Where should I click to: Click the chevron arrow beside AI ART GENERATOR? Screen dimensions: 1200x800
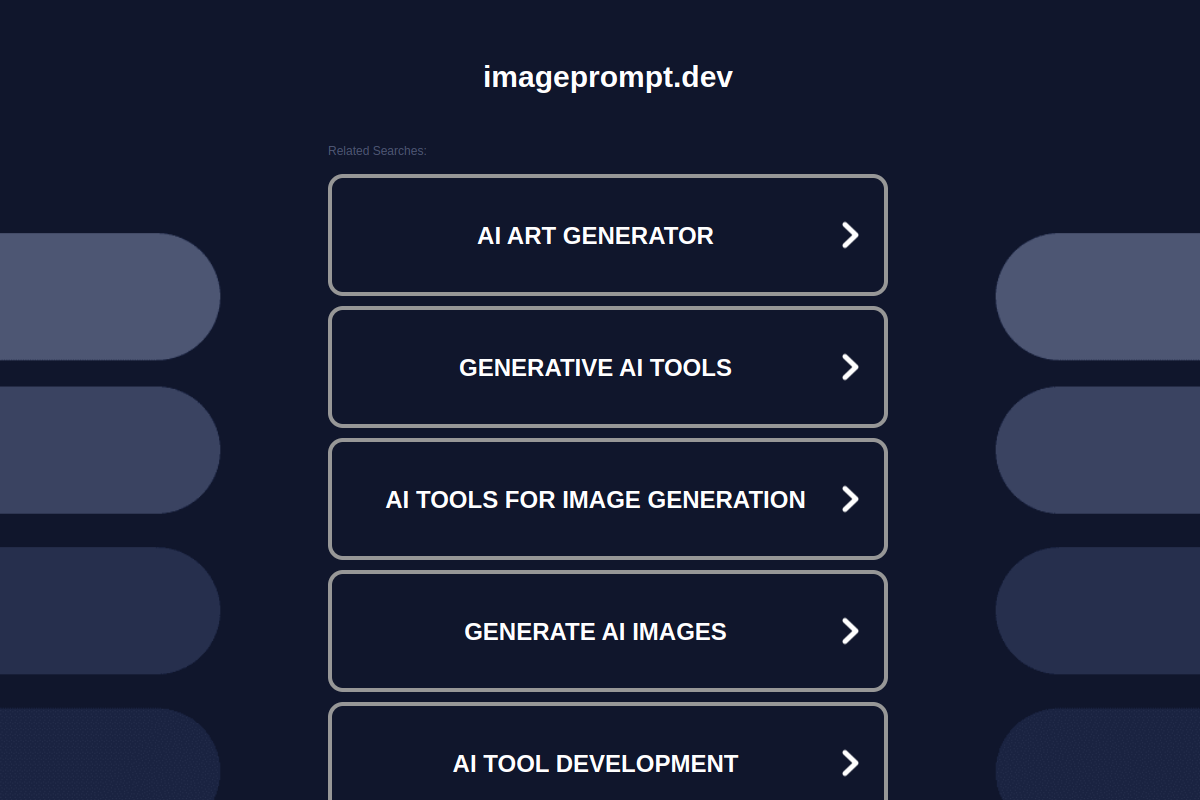850,235
